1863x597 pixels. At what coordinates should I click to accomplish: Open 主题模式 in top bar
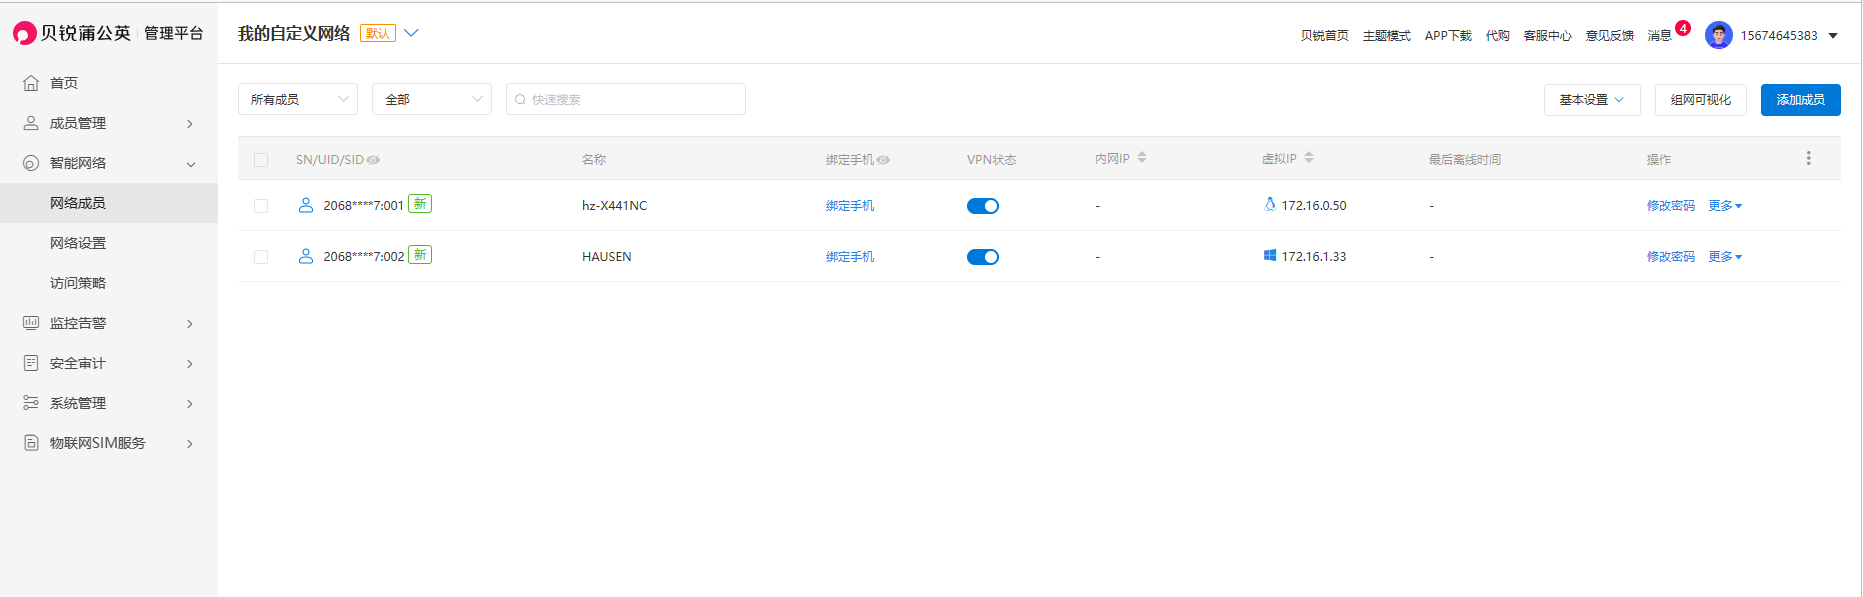(1386, 36)
